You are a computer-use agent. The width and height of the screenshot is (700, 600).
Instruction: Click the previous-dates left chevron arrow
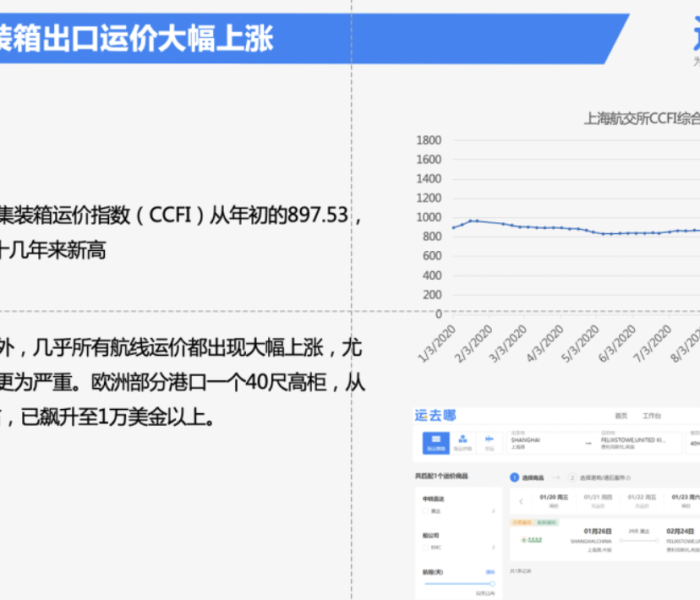click(521, 501)
